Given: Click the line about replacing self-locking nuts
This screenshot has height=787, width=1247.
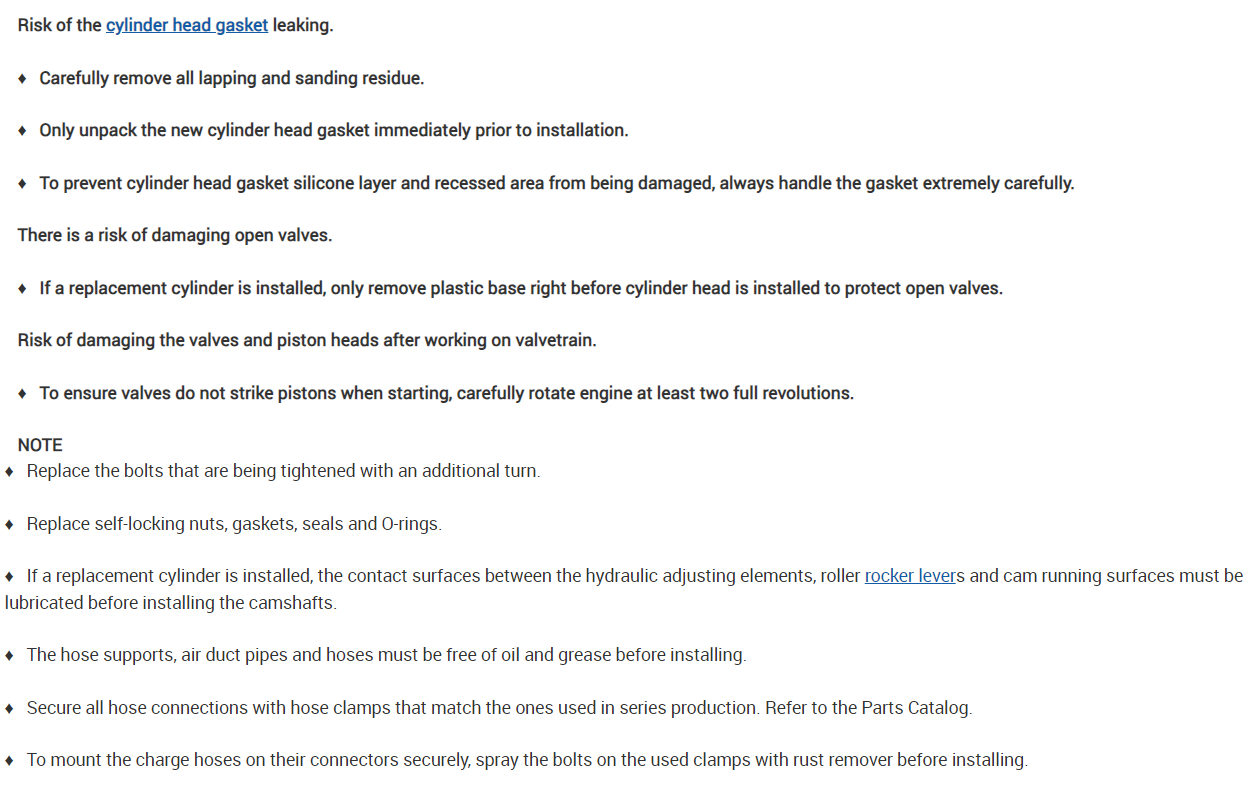Looking at the screenshot, I should click(x=233, y=524).
